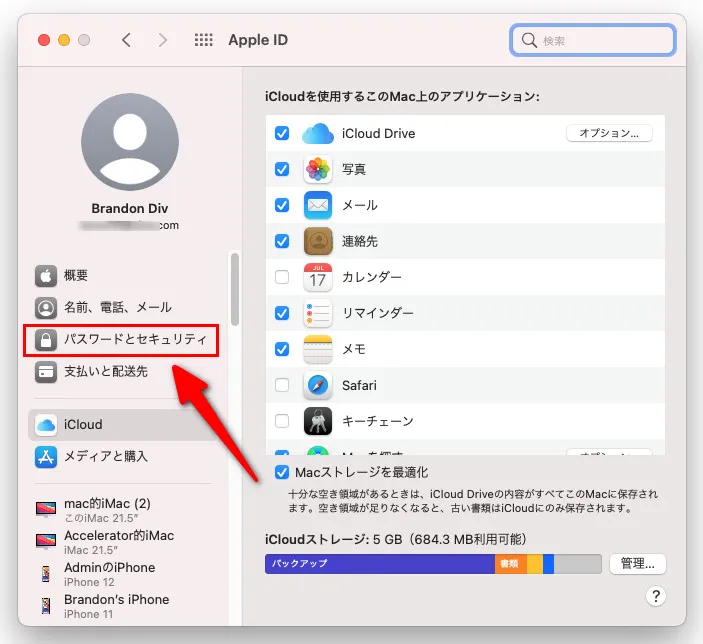Toggle Macストレージを最適化 checkbox
This screenshot has height=644, width=703.
(282, 472)
